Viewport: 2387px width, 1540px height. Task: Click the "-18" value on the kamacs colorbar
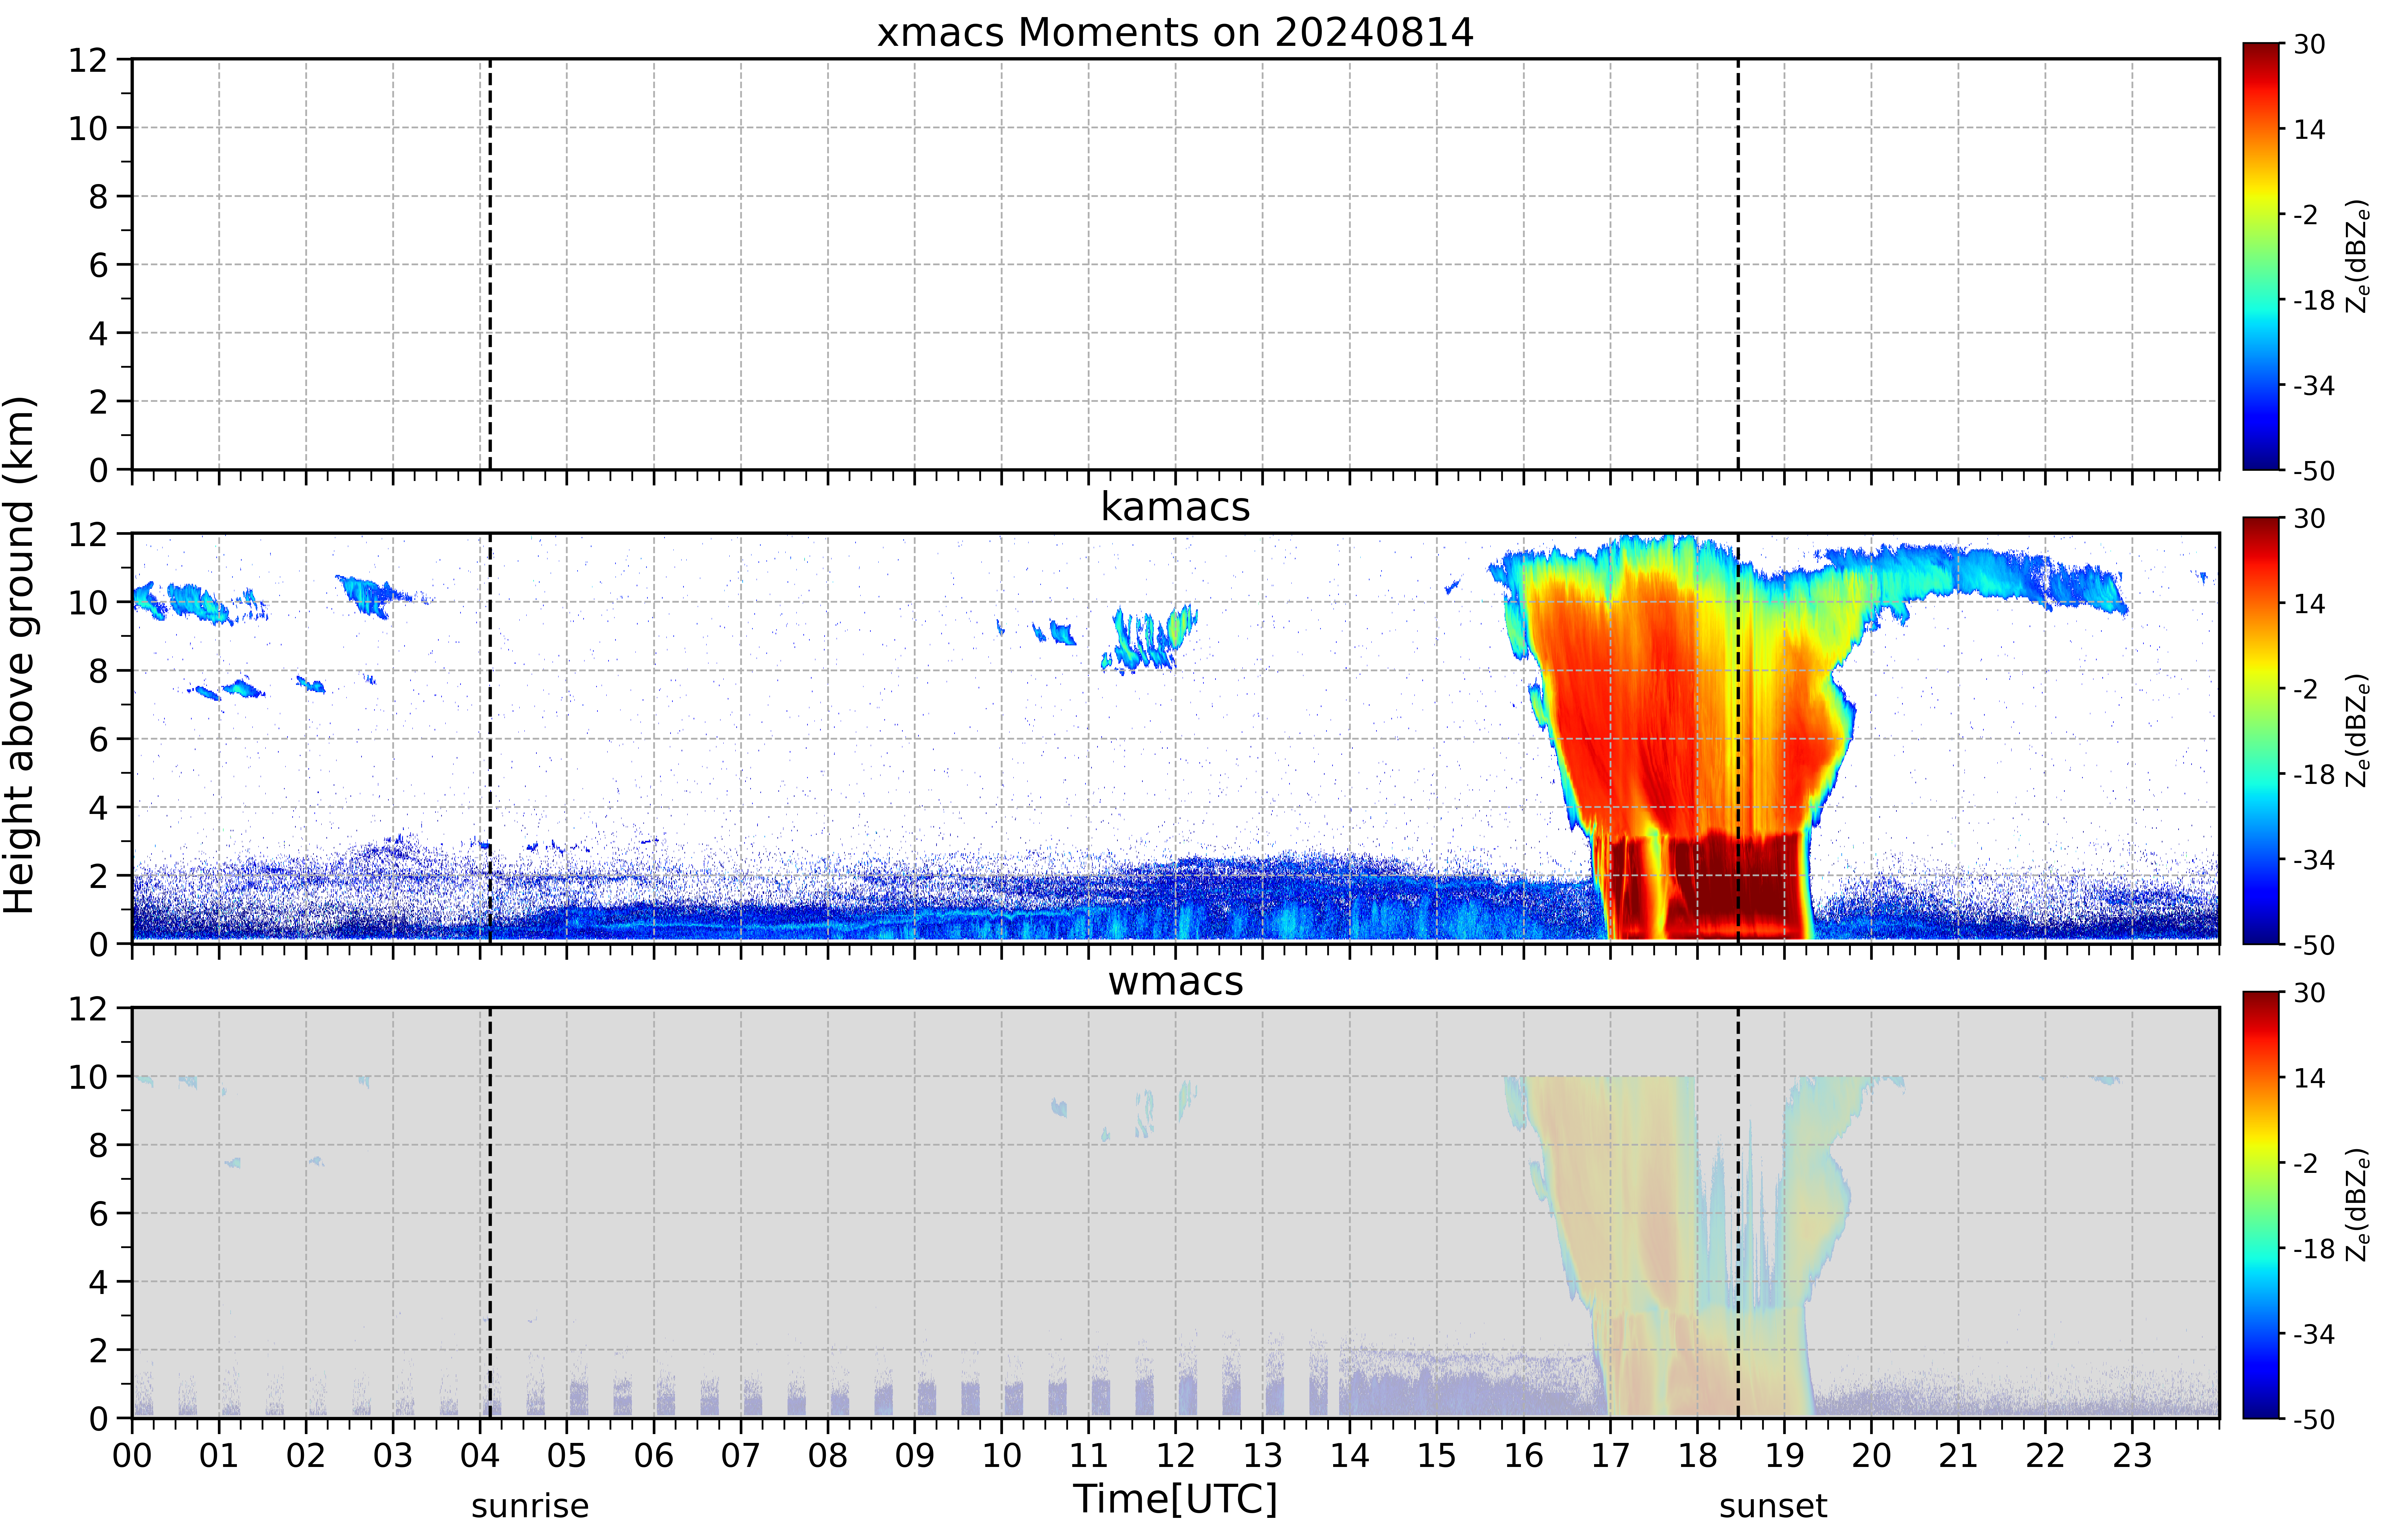coord(2314,774)
